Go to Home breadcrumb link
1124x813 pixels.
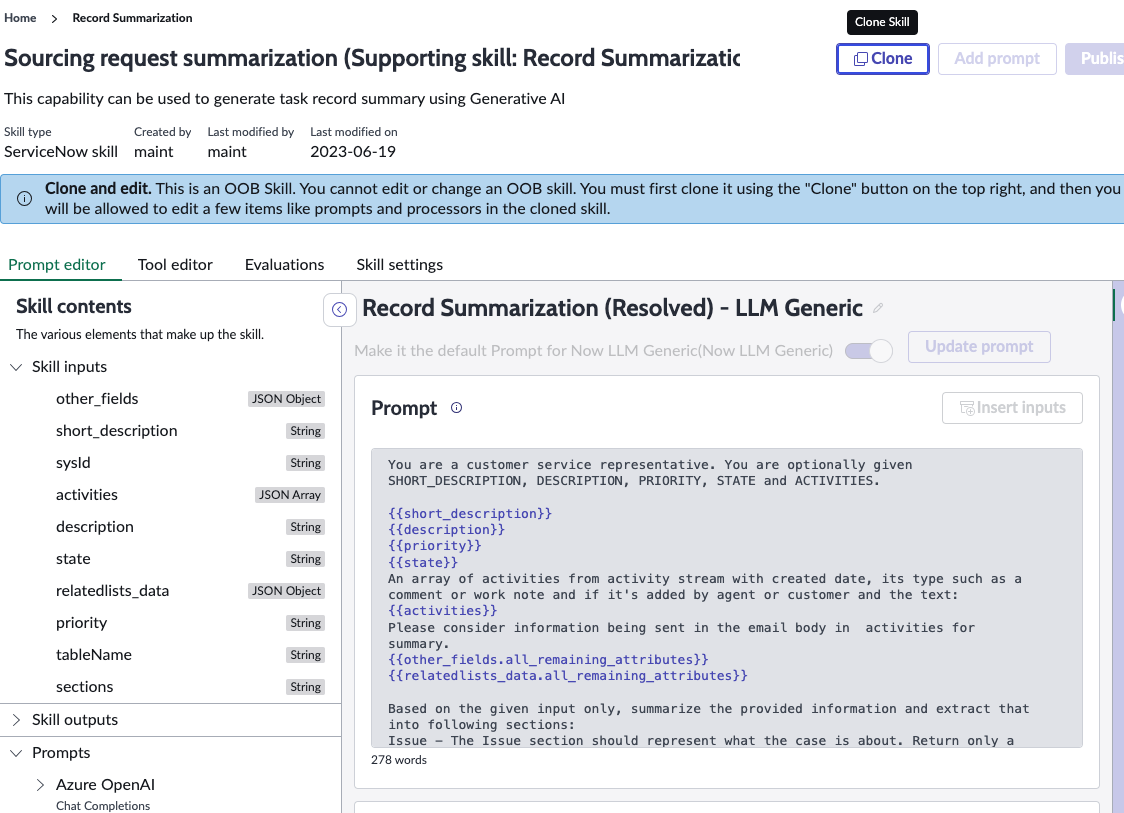coord(20,18)
